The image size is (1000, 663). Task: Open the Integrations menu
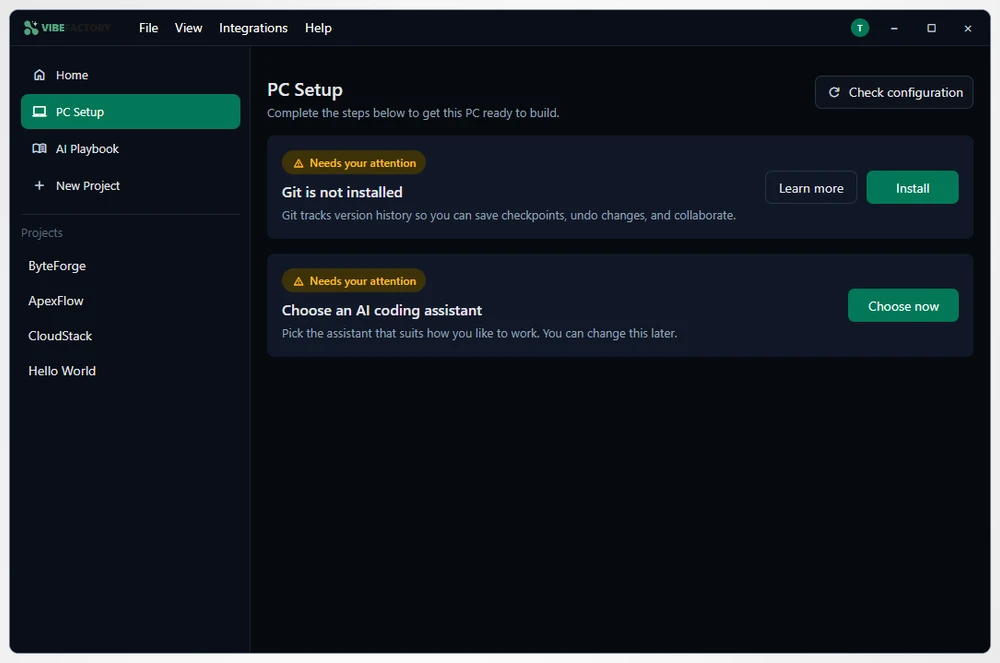pyautogui.click(x=253, y=28)
